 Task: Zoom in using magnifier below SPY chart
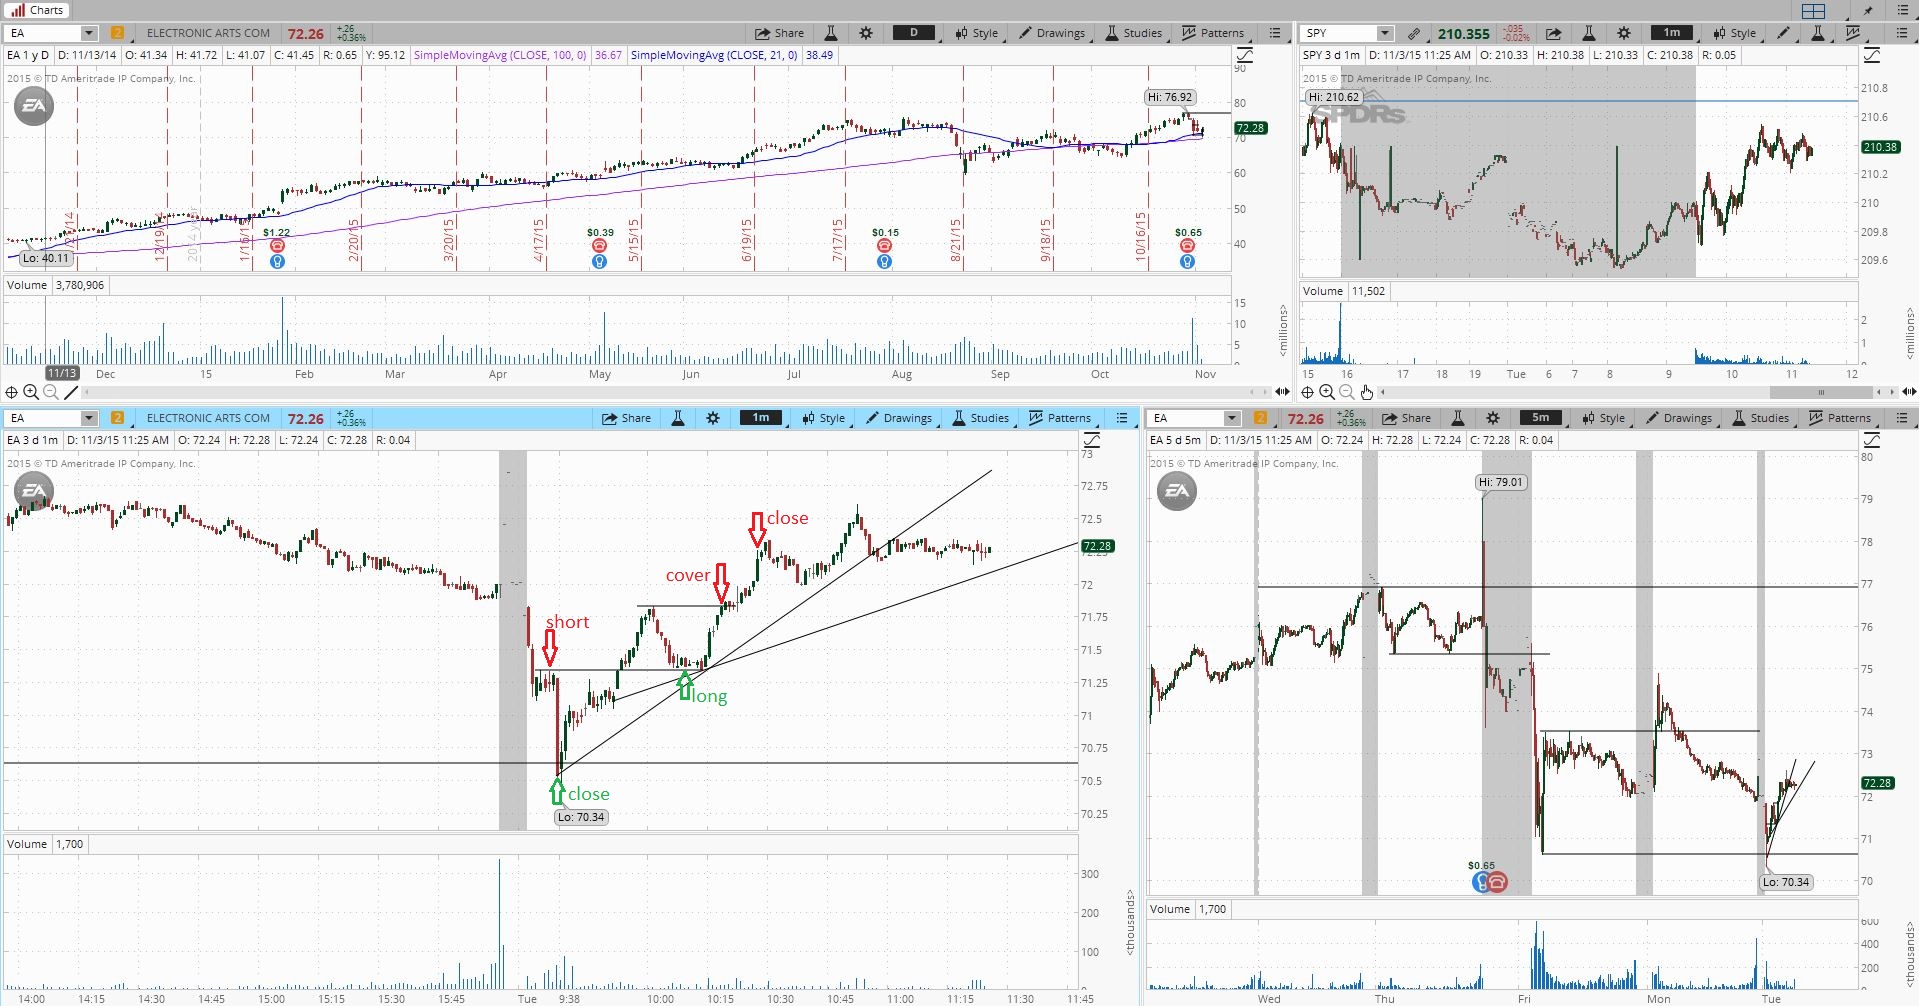(x=1327, y=392)
